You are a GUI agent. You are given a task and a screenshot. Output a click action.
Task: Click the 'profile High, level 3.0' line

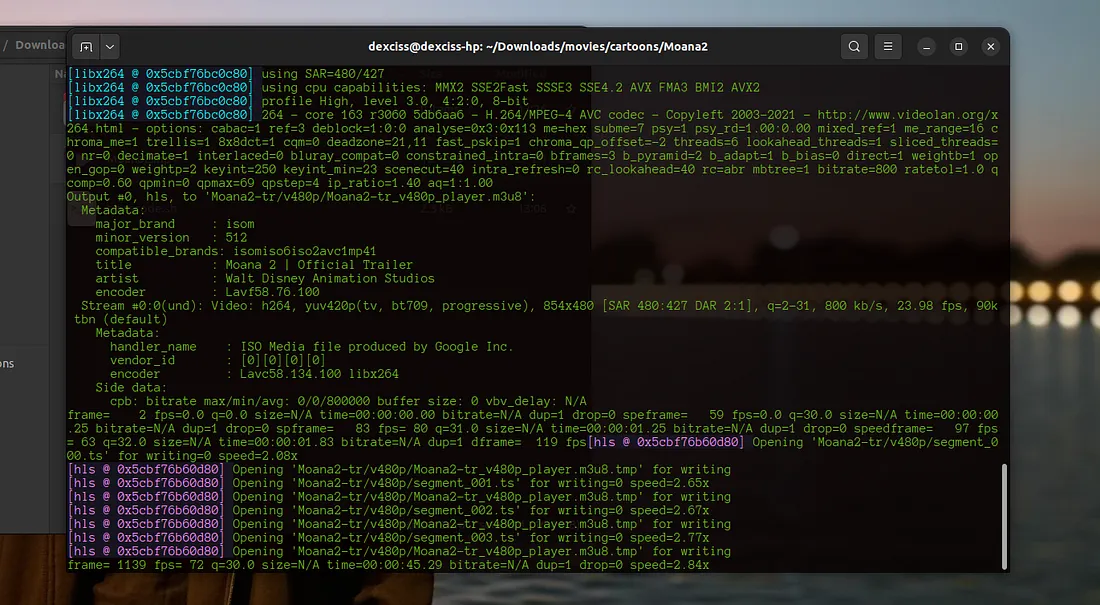click(395, 101)
